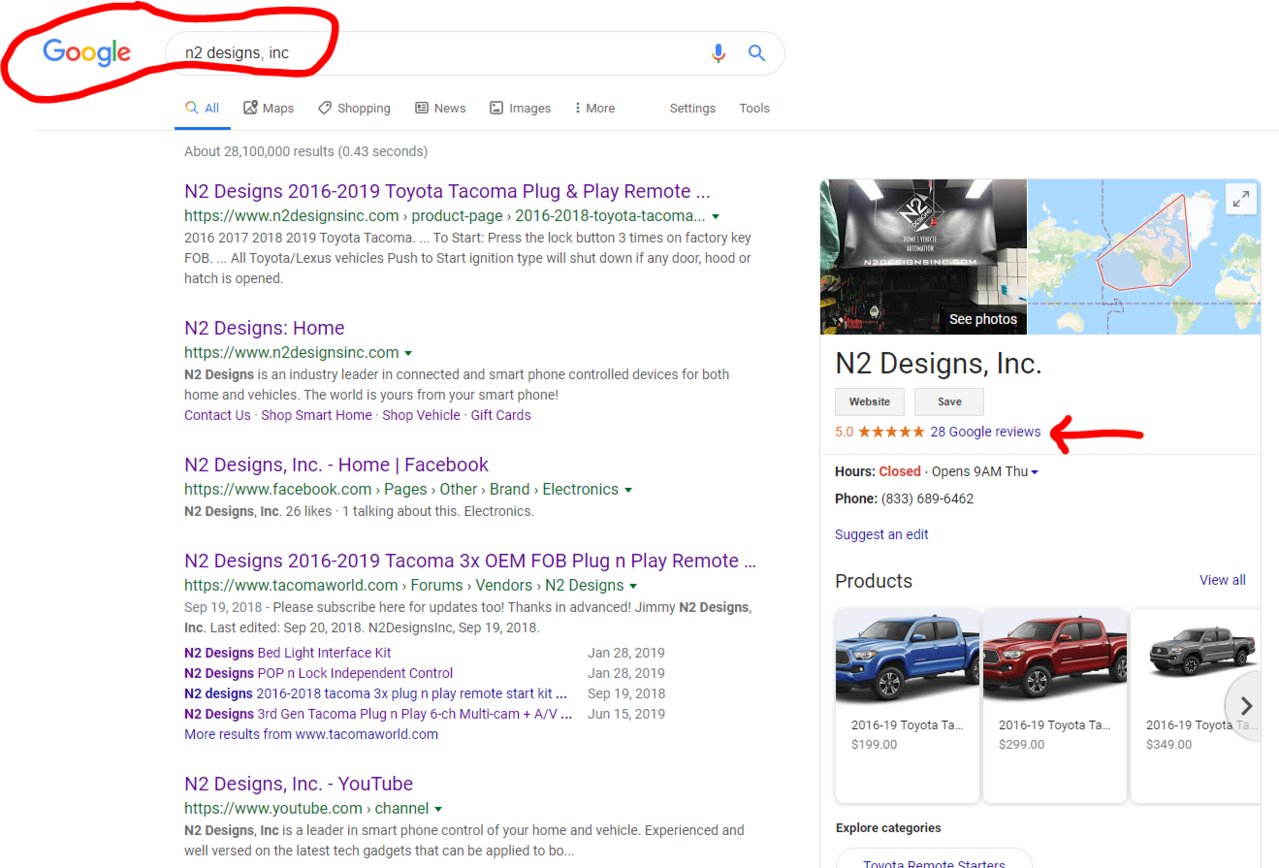Click the service area map thumbnail
1279x868 pixels.
(1144, 257)
